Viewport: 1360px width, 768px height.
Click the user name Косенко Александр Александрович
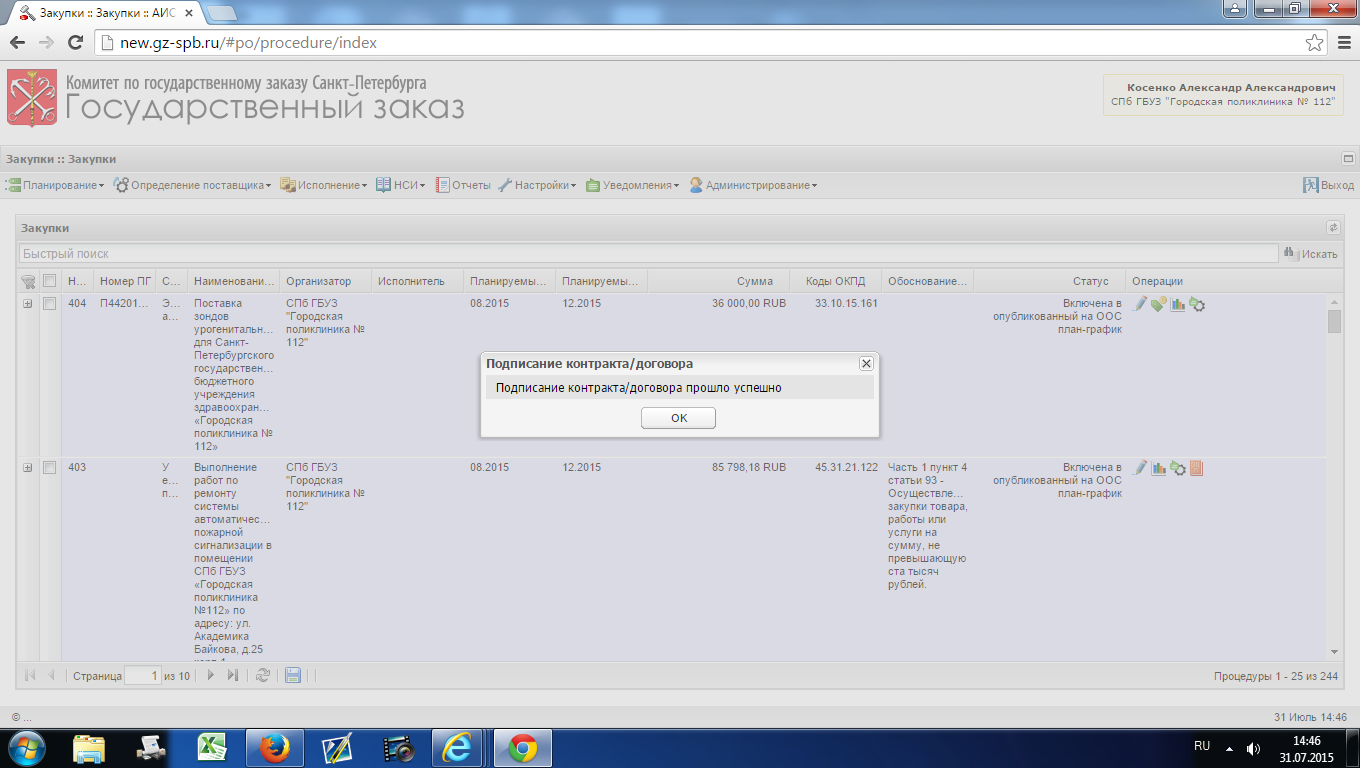coord(1231,88)
